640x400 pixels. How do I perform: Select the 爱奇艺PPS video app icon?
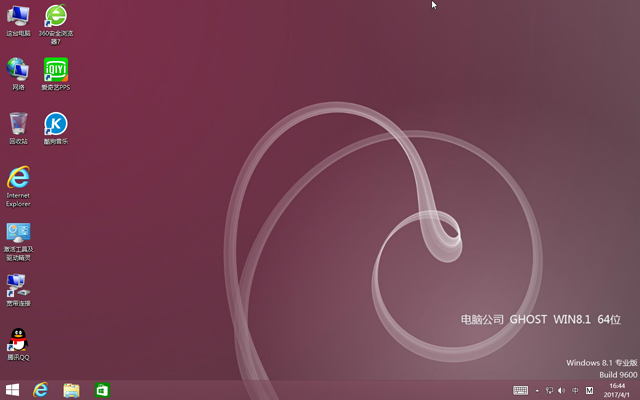coord(56,70)
